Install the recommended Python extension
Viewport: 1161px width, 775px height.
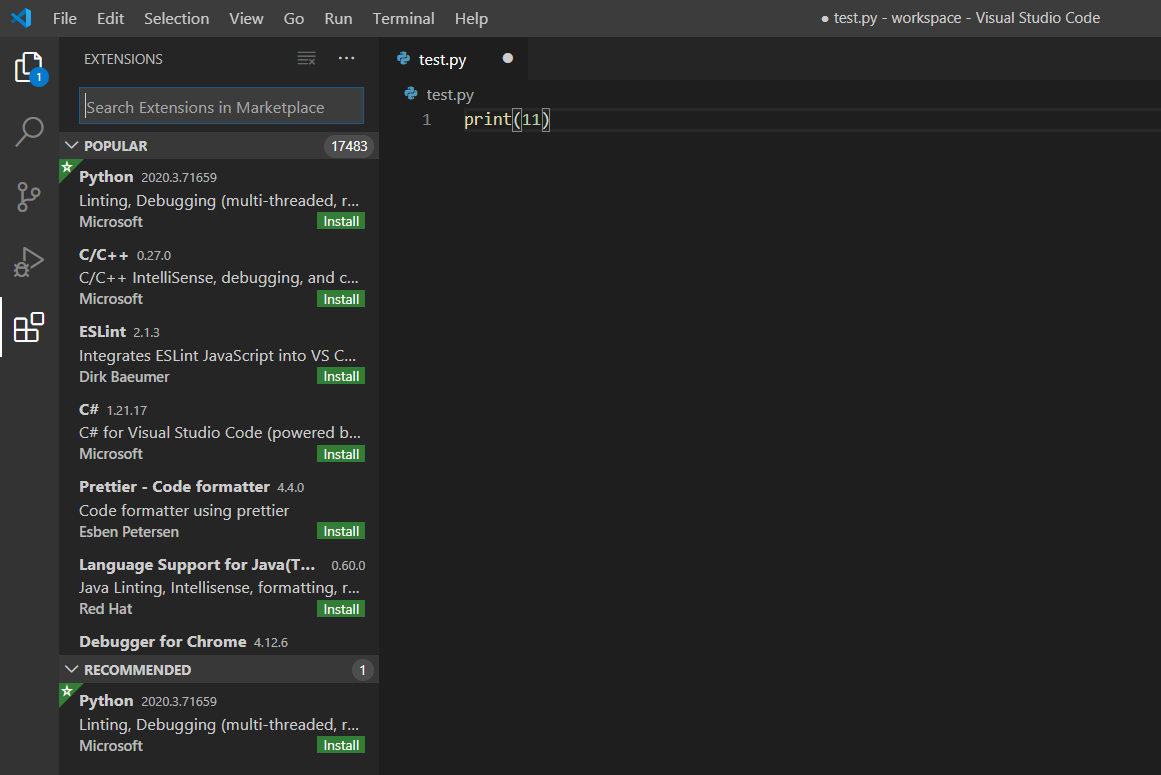click(341, 745)
